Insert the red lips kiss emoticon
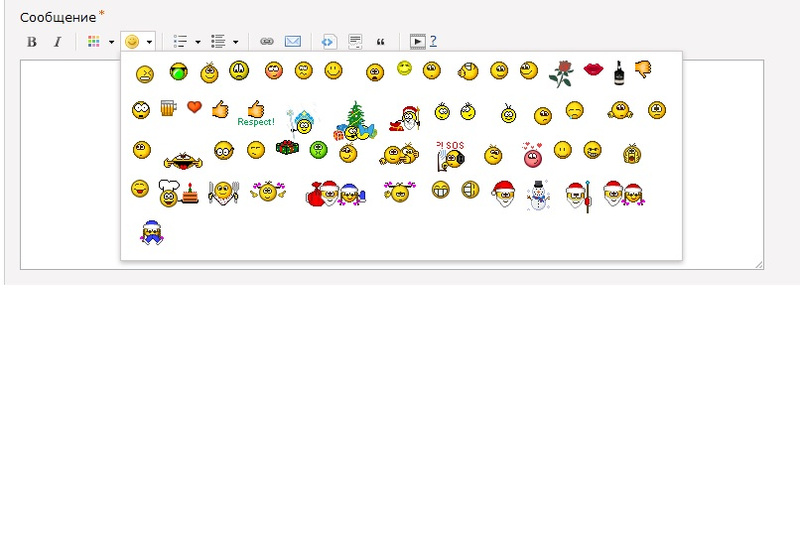Image resolution: width=800 pixels, height=533 pixels. (593, 69)
